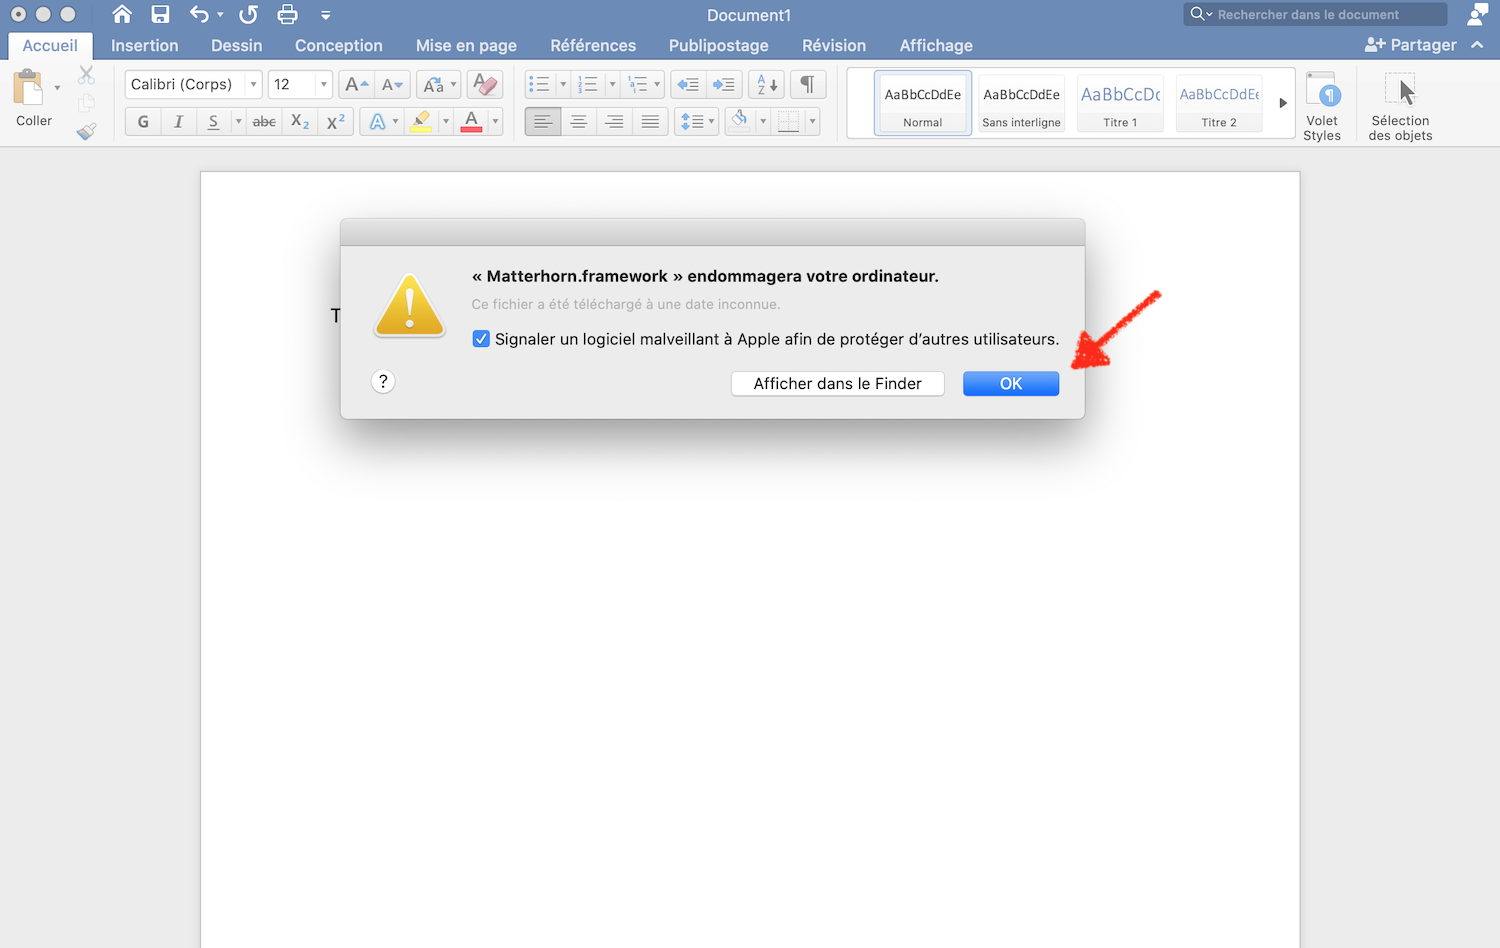Open the Volet Styles pane
Image resolution: width=1500 pixels, height=948 pixels.
(x=1322, y=106)
